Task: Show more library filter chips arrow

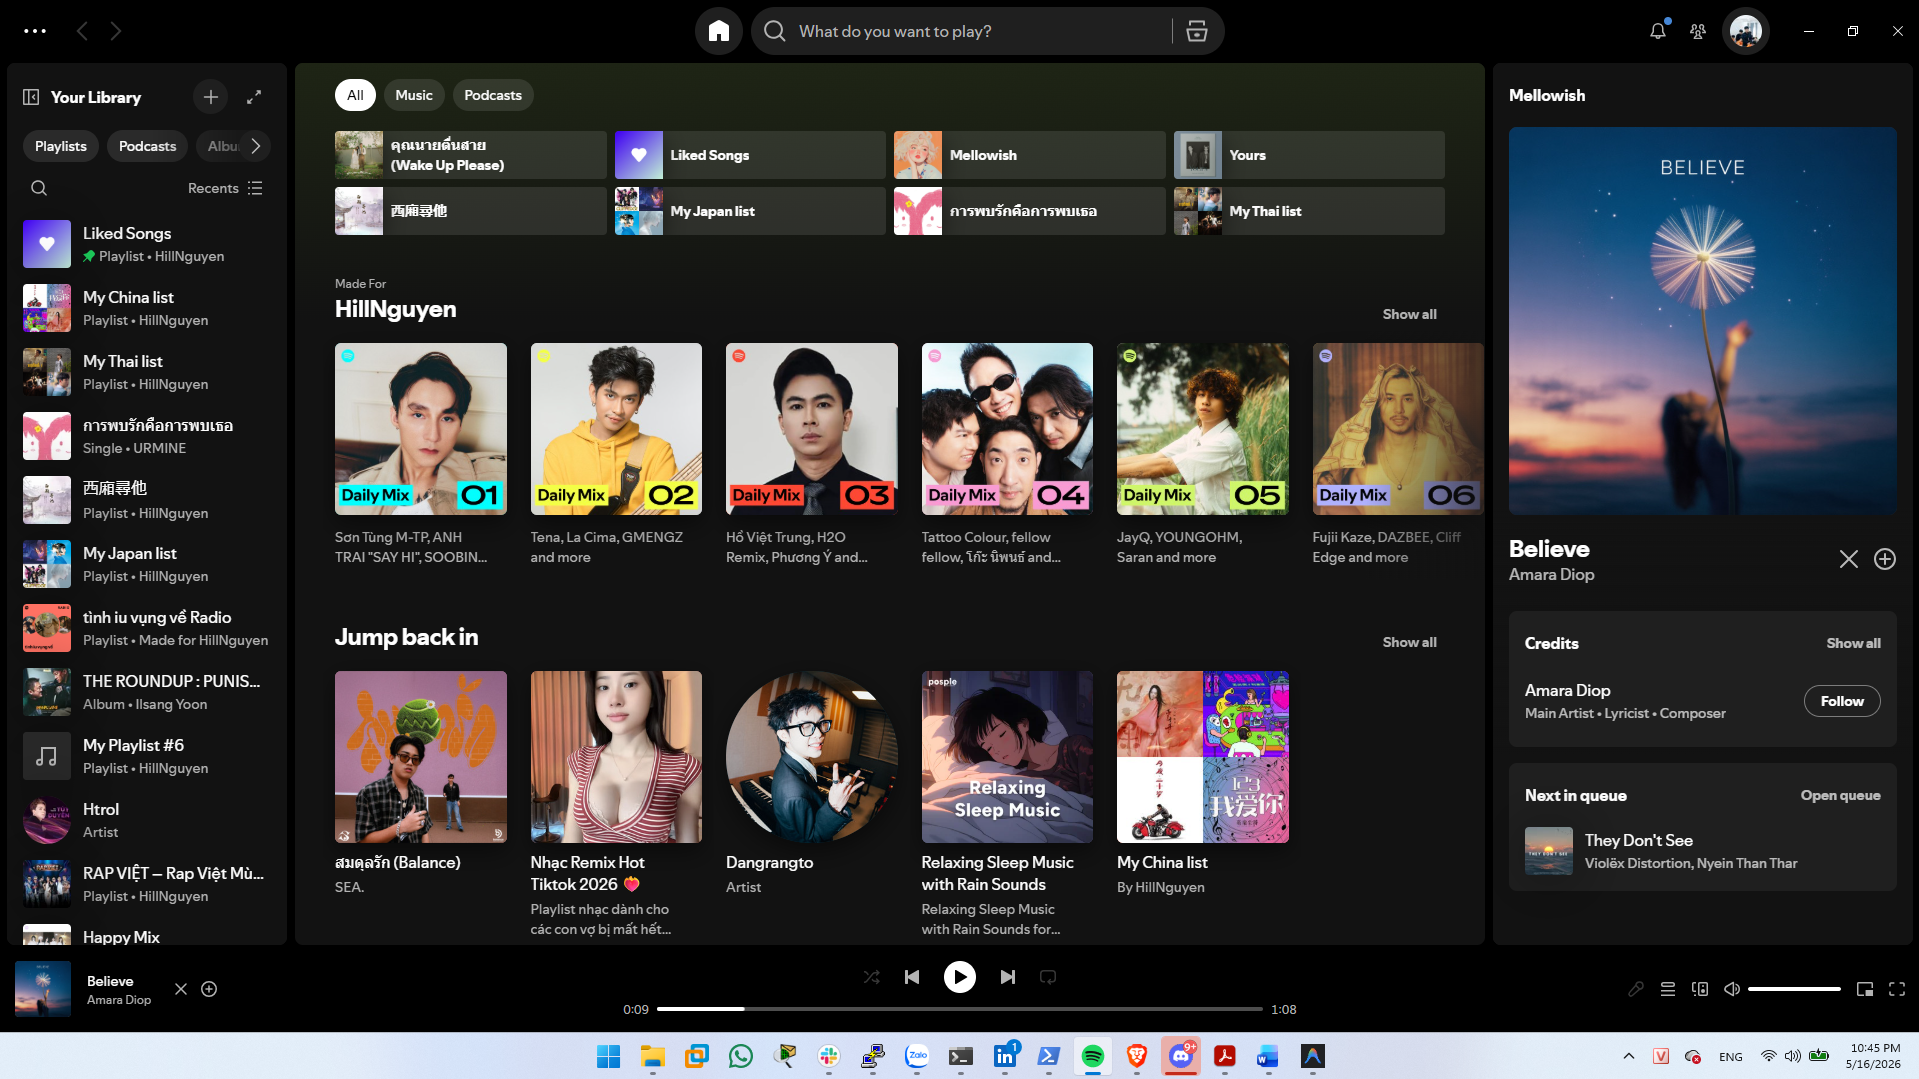Action: coord(256,146)
